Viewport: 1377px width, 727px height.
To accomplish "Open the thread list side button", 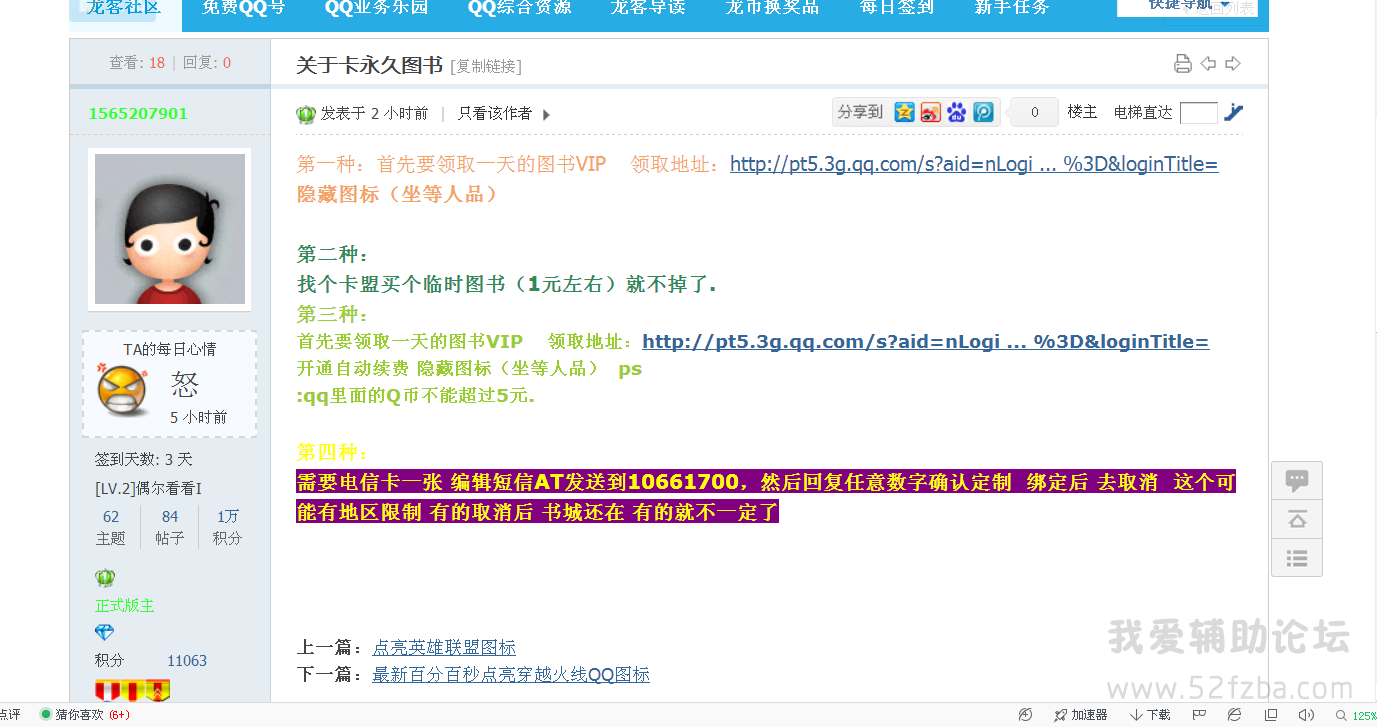I will (x=1297, y=558).
